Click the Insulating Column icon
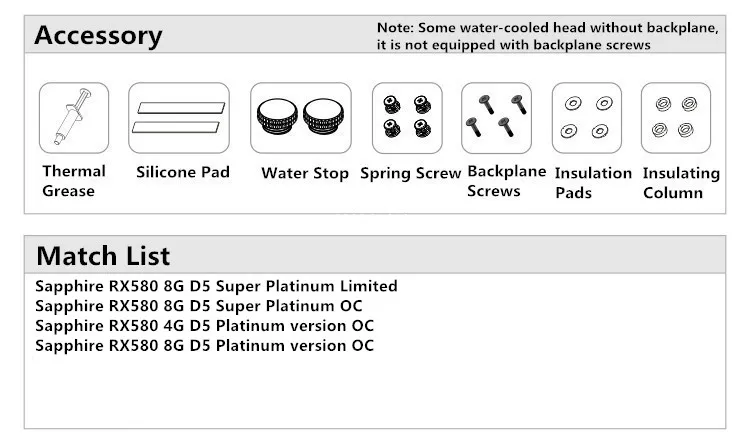Viewport: 750px width, 444px height. click(x=676, y=118)
